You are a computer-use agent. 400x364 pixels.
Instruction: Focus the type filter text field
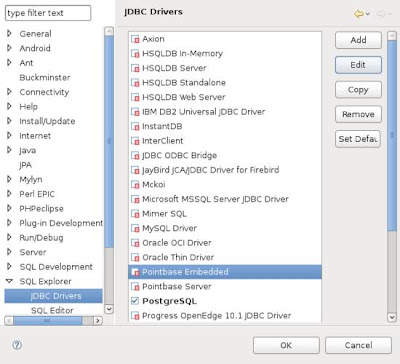pyautogui.click(x=48, y=13)
